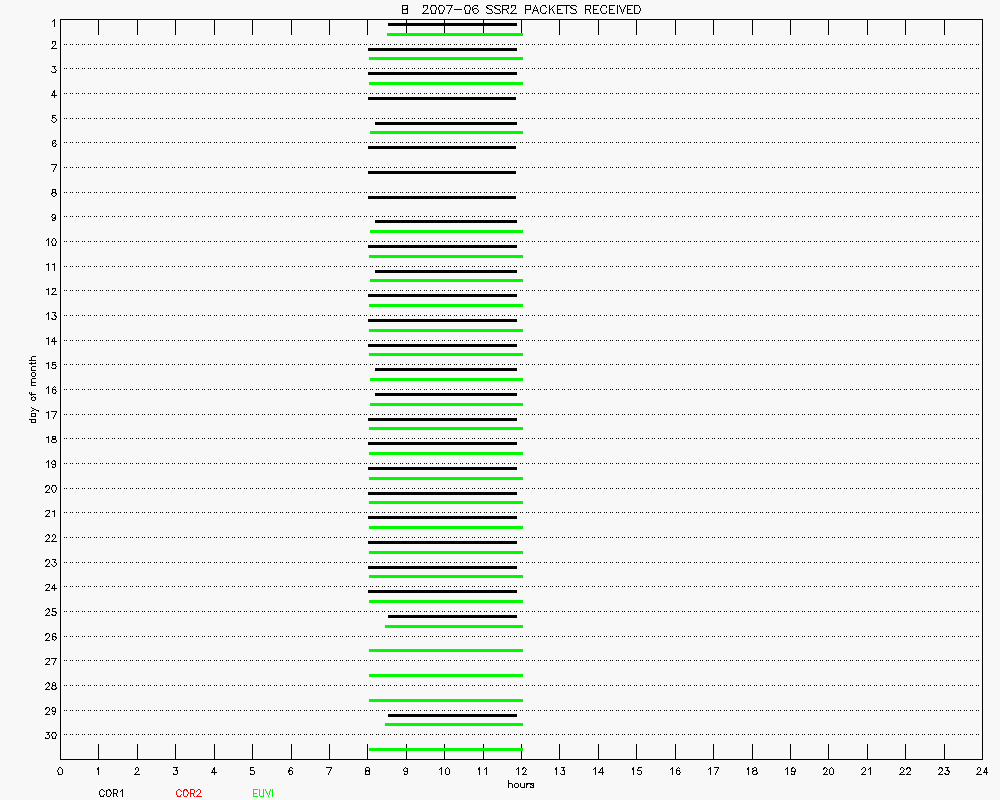1000x800 pixels.
Task: Click the hour 8 tick label
Action: tap(368, 771)
